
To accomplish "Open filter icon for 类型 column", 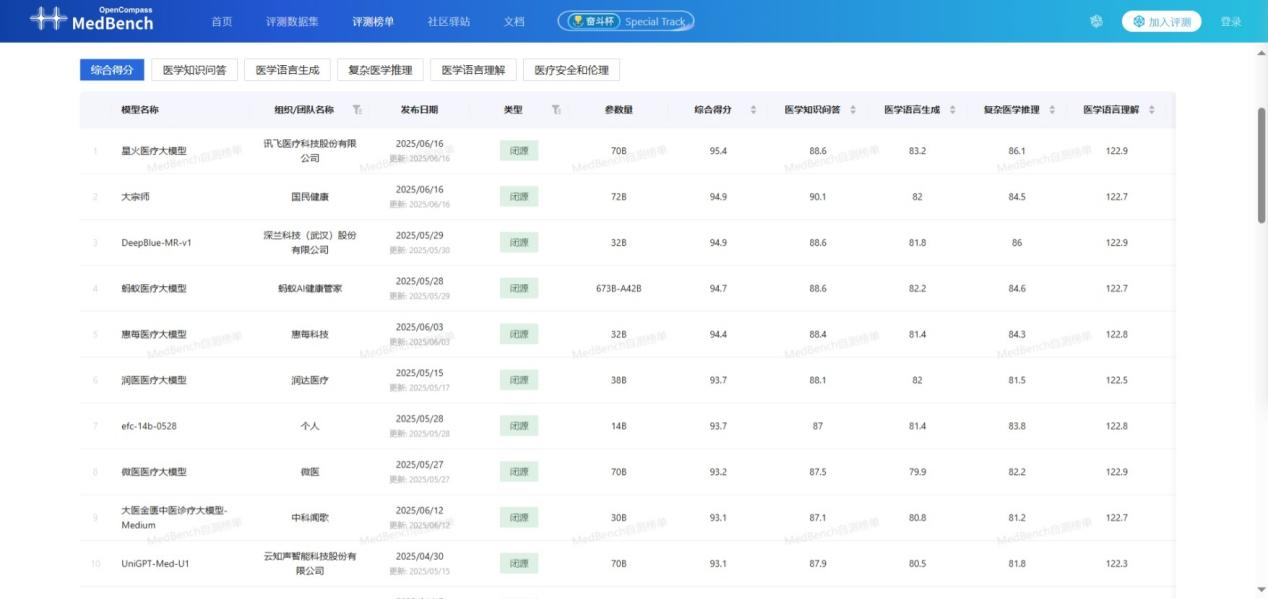I will (556, 110).
